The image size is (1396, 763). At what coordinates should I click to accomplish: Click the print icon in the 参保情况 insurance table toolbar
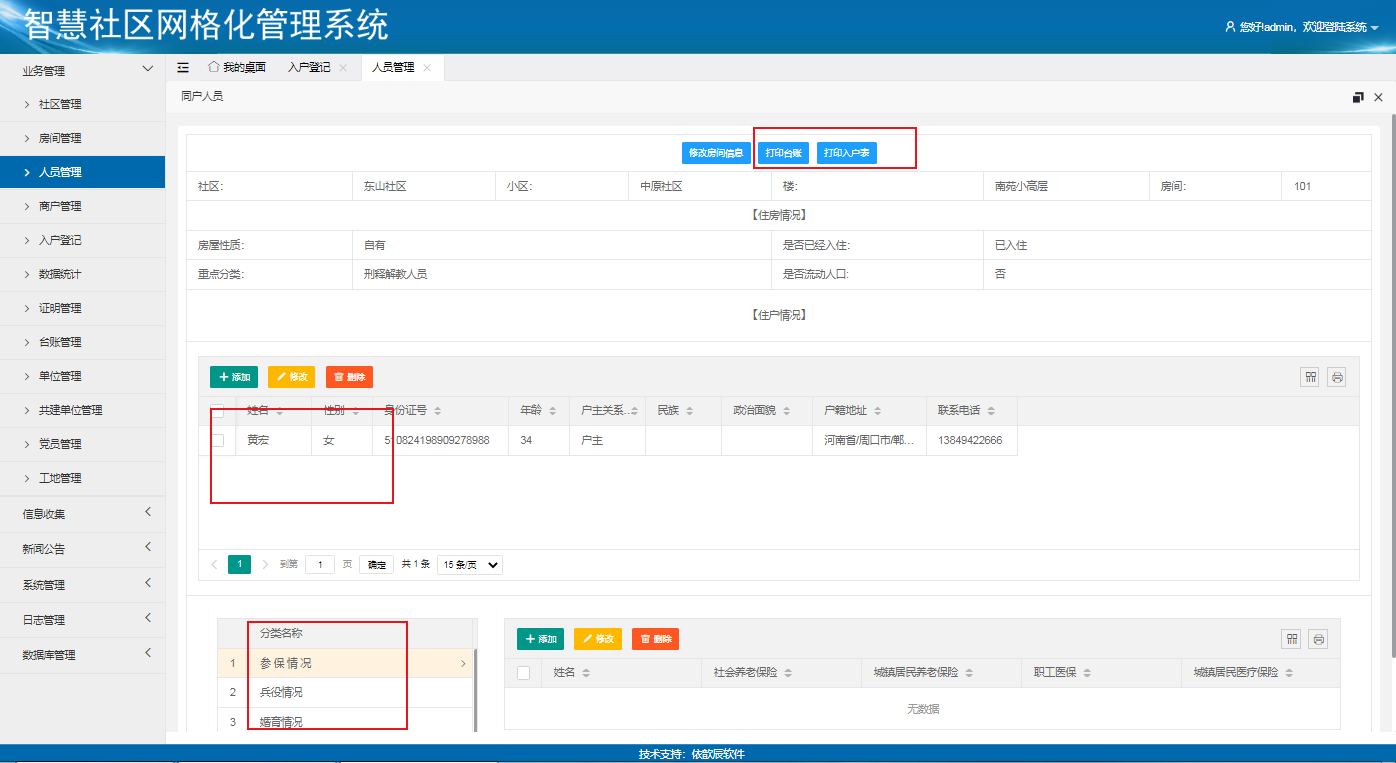click(1318, 639)
